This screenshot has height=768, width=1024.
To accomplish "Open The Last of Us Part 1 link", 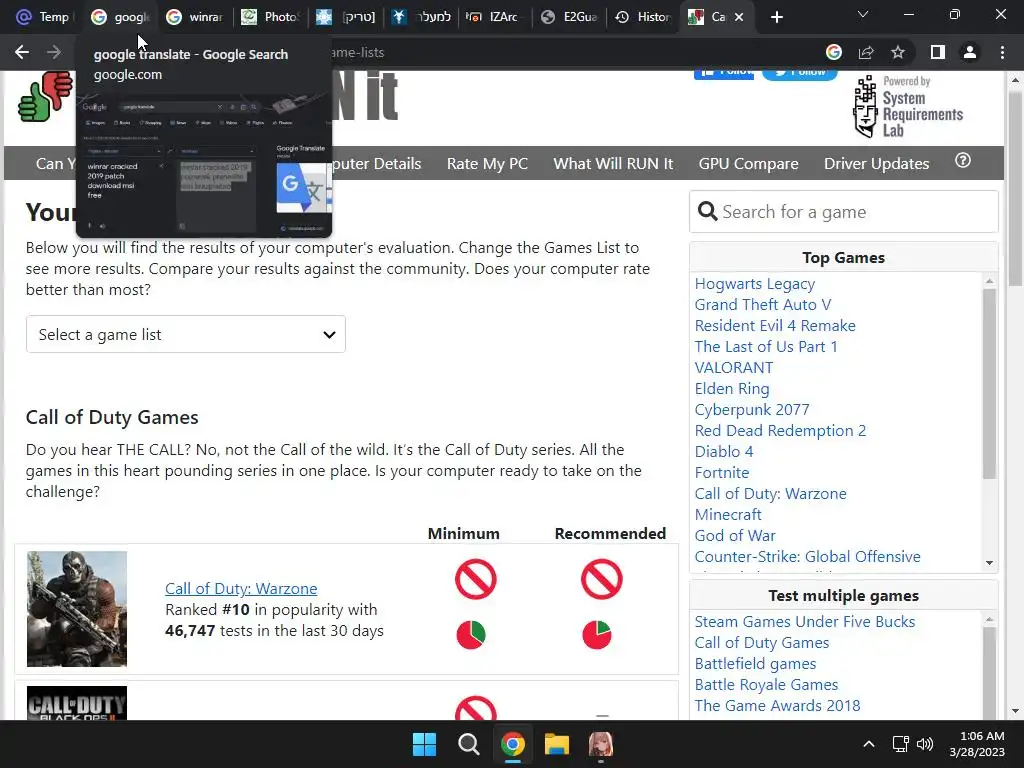I will coord(765,347).
